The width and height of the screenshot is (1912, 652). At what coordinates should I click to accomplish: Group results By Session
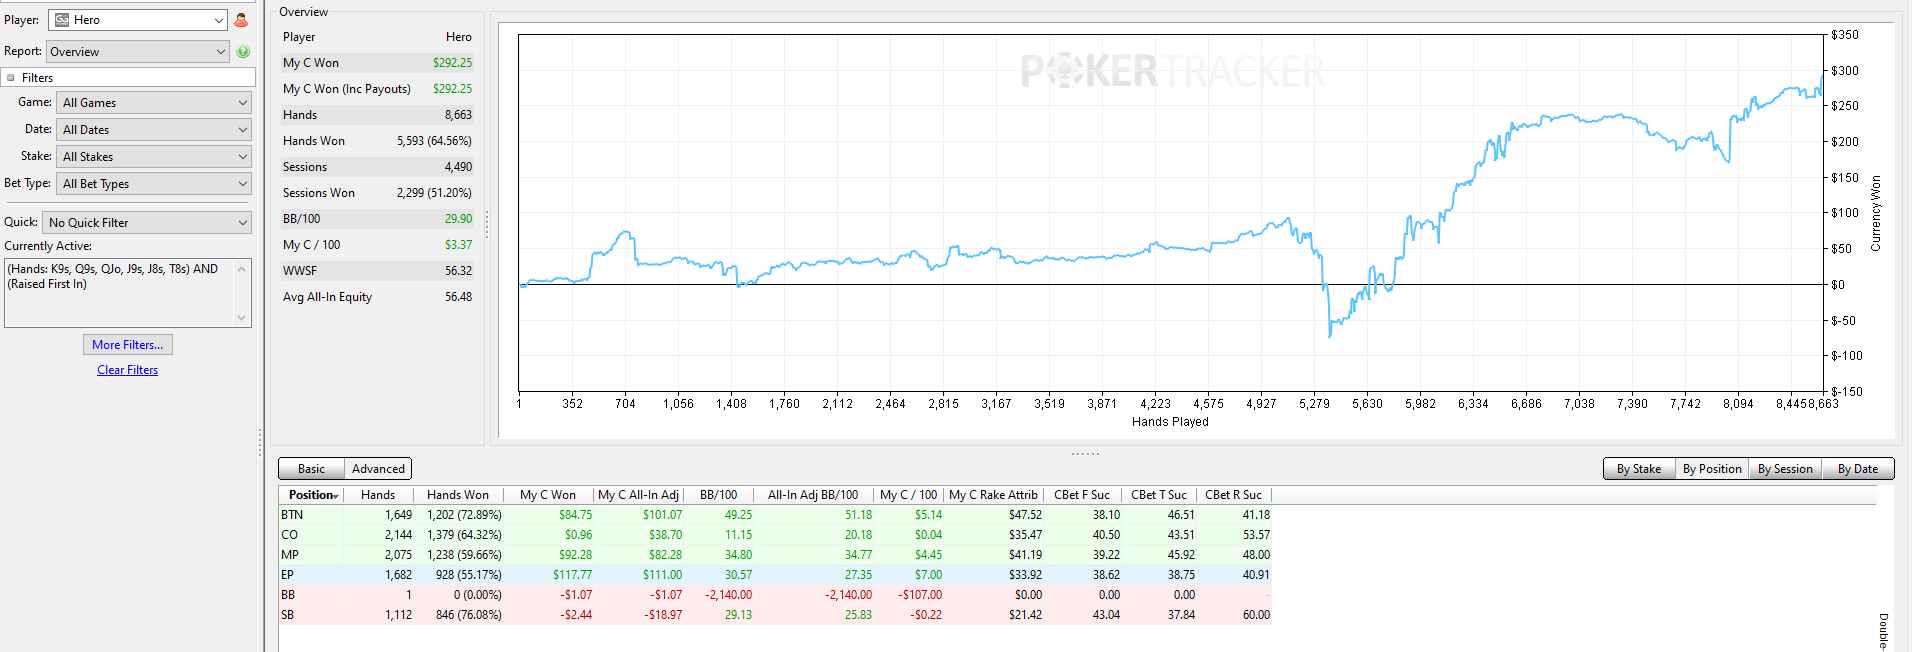click(1785, 469)
